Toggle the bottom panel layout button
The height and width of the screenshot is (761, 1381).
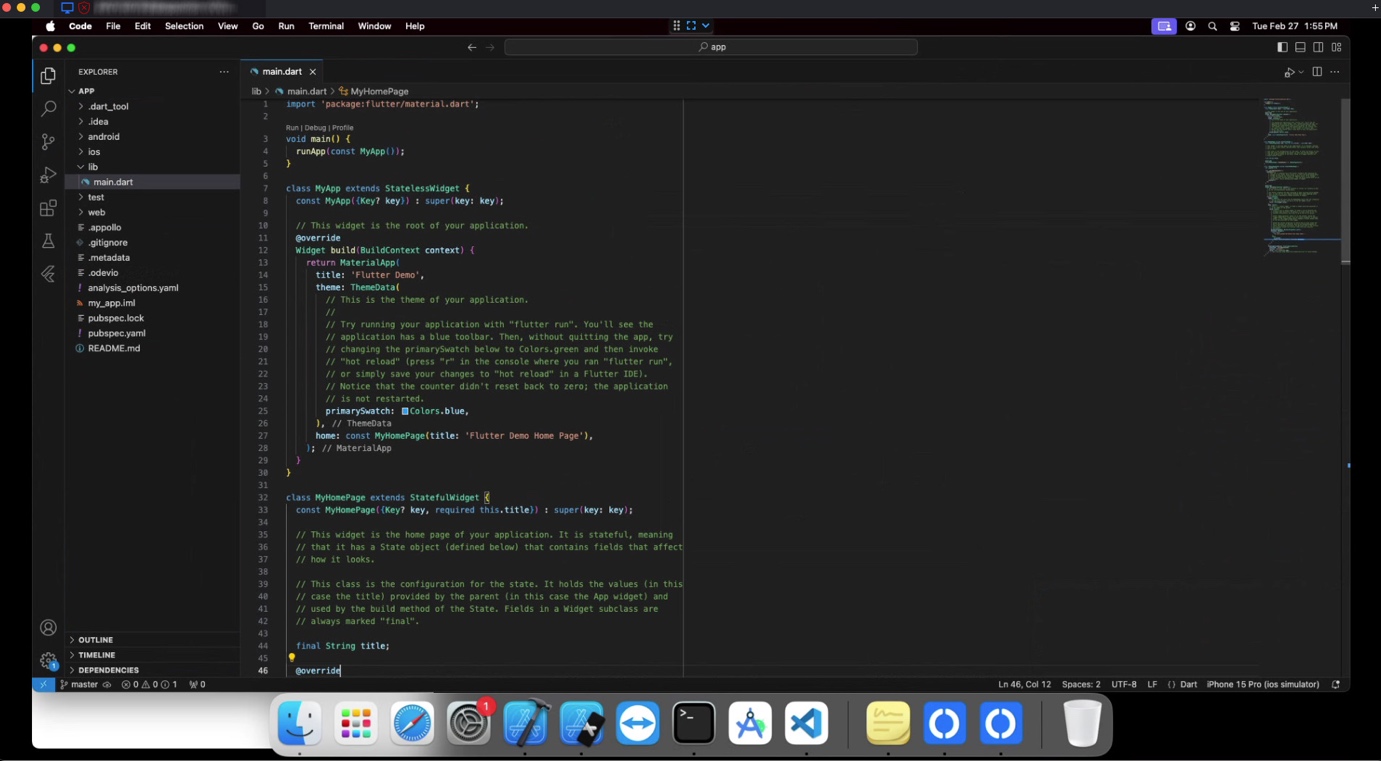click(1300, 47)
